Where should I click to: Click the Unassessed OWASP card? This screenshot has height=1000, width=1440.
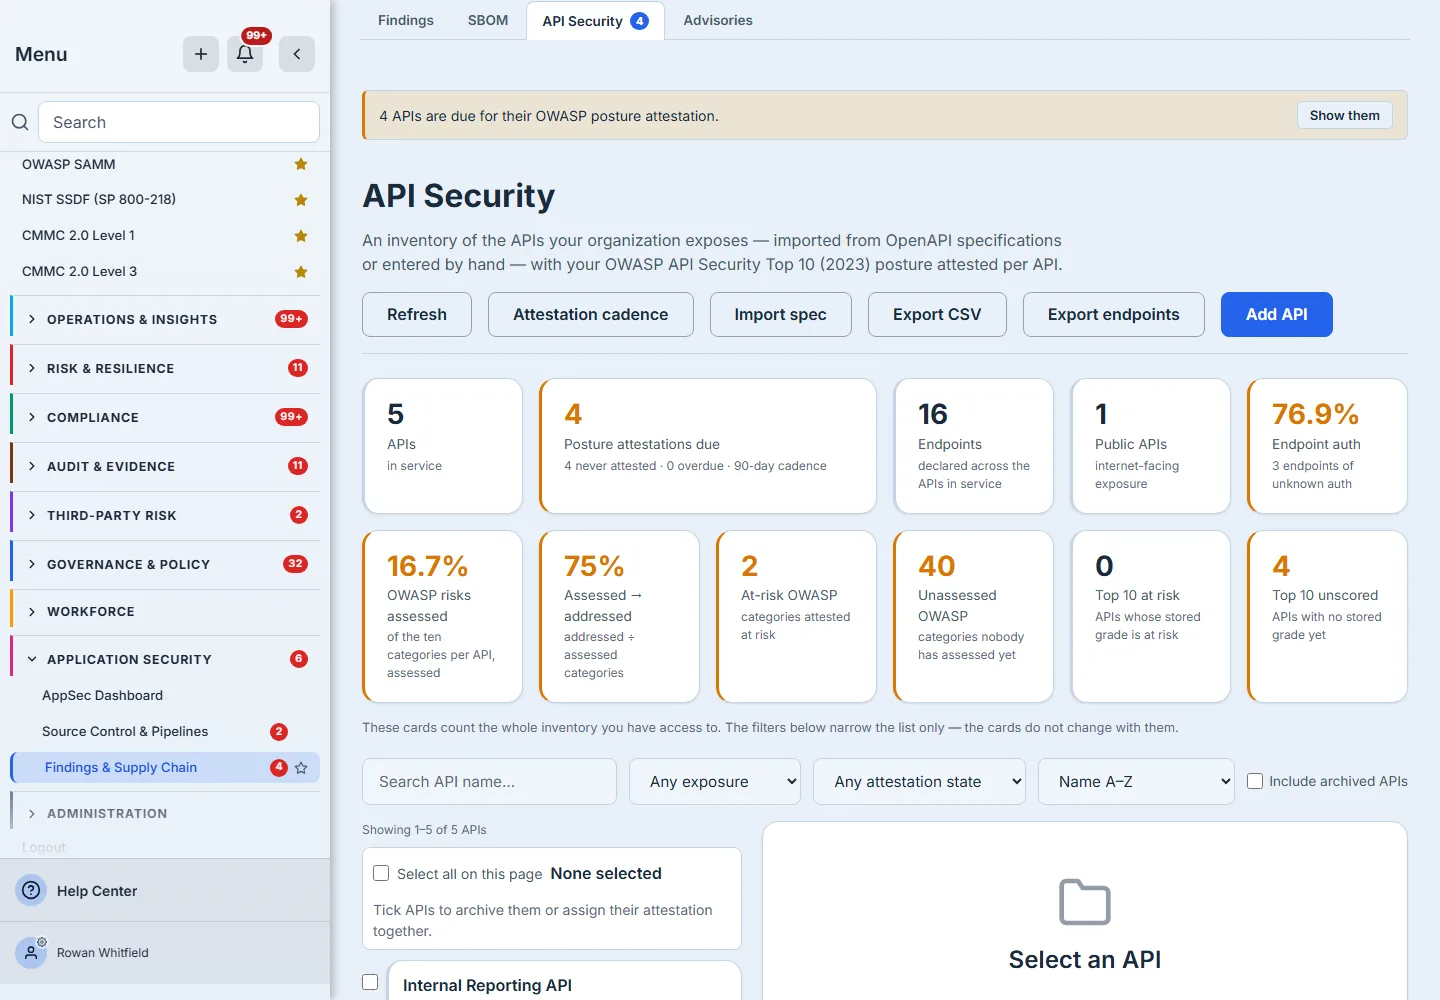click(x=973, y=616)
